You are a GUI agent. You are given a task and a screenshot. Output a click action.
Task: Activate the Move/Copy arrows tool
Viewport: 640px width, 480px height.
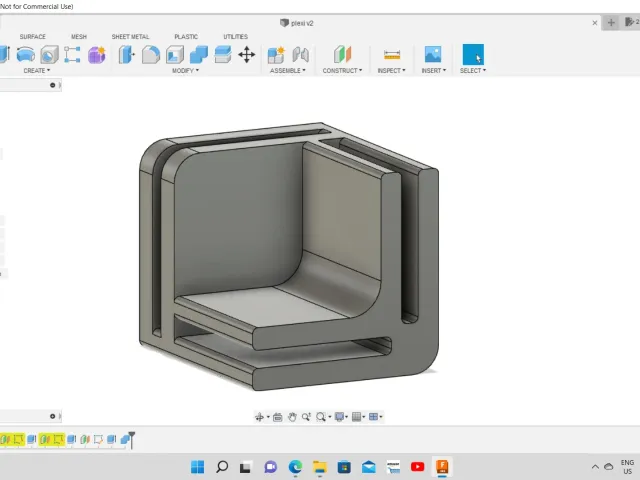coord(247,54)
